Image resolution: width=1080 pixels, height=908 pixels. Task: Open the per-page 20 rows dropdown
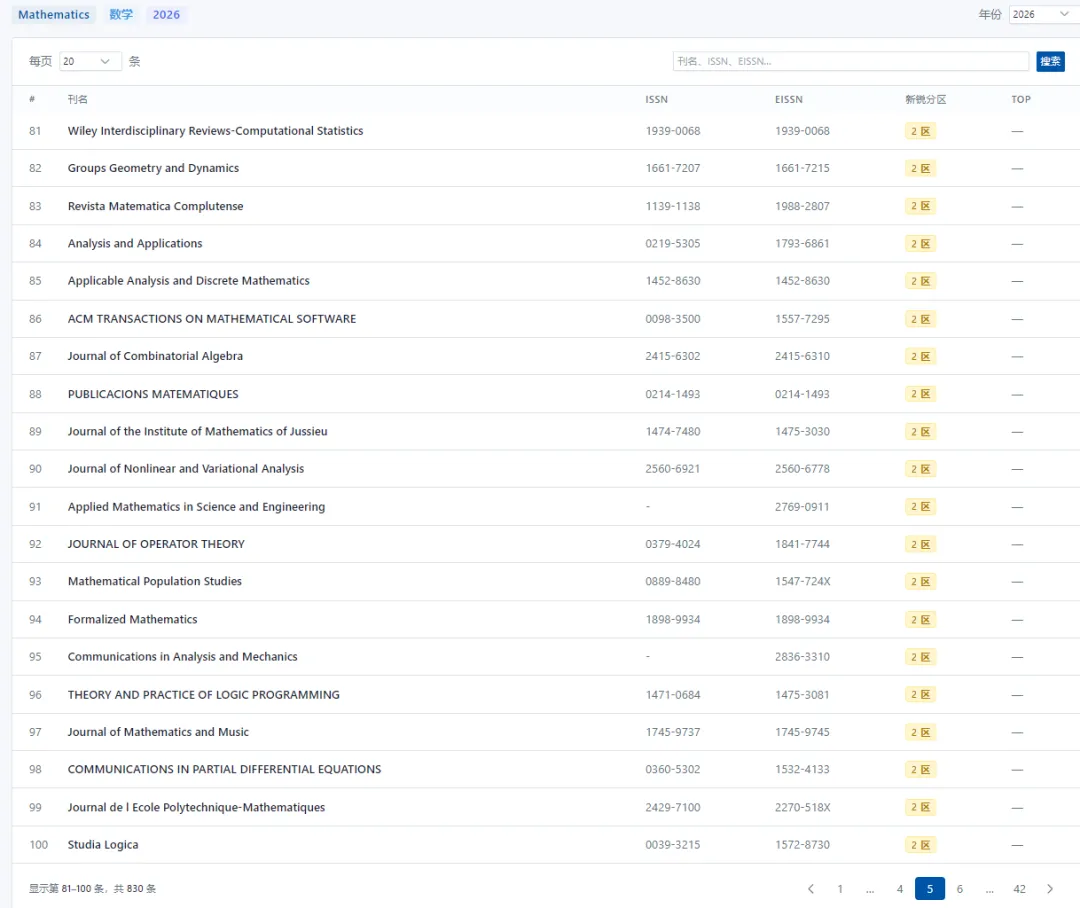90,61
